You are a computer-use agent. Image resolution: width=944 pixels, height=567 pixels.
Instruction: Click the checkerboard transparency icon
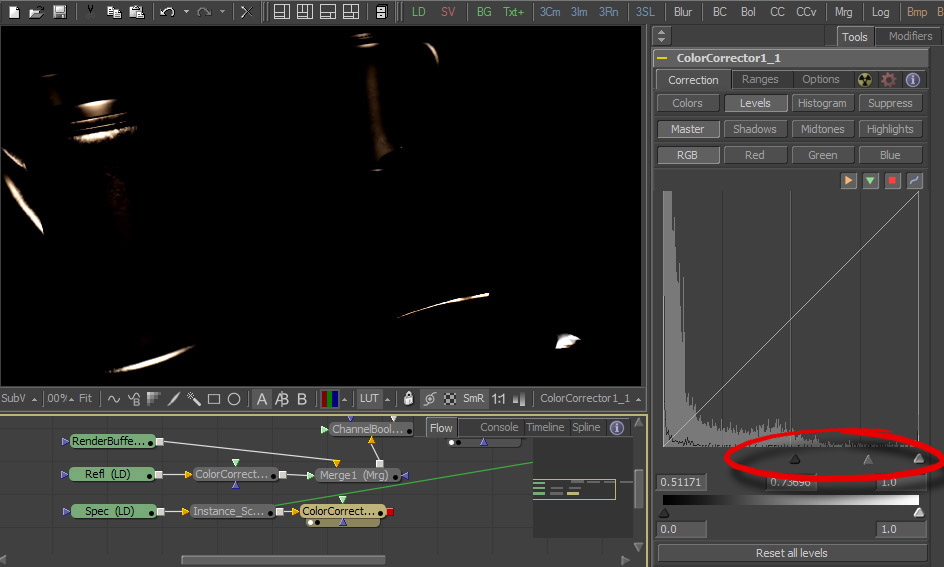coord(450,398)
